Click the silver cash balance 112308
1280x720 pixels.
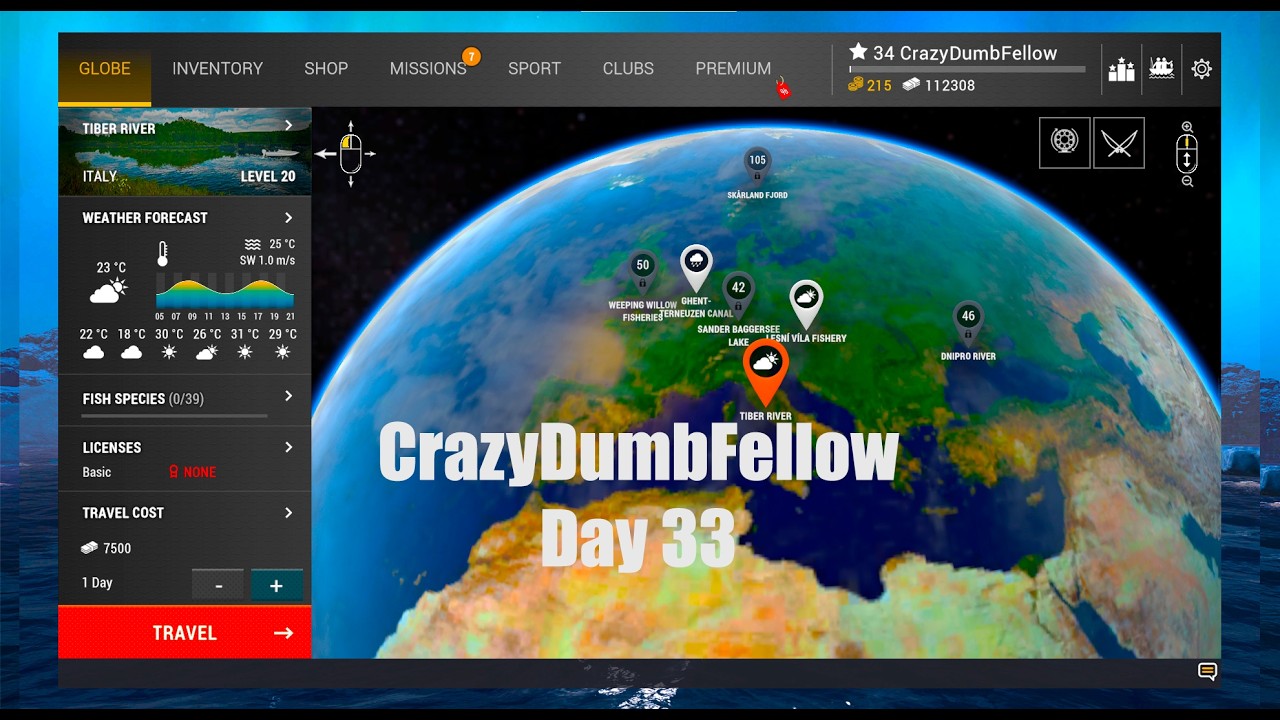pos(939,86)
